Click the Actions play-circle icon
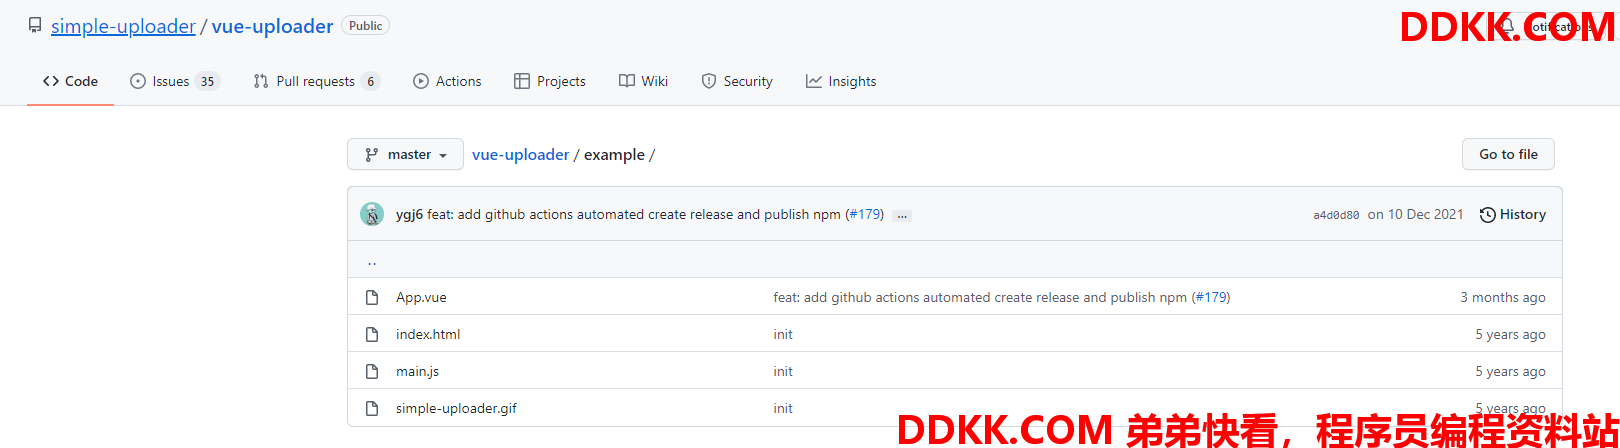 click(421, 81)
